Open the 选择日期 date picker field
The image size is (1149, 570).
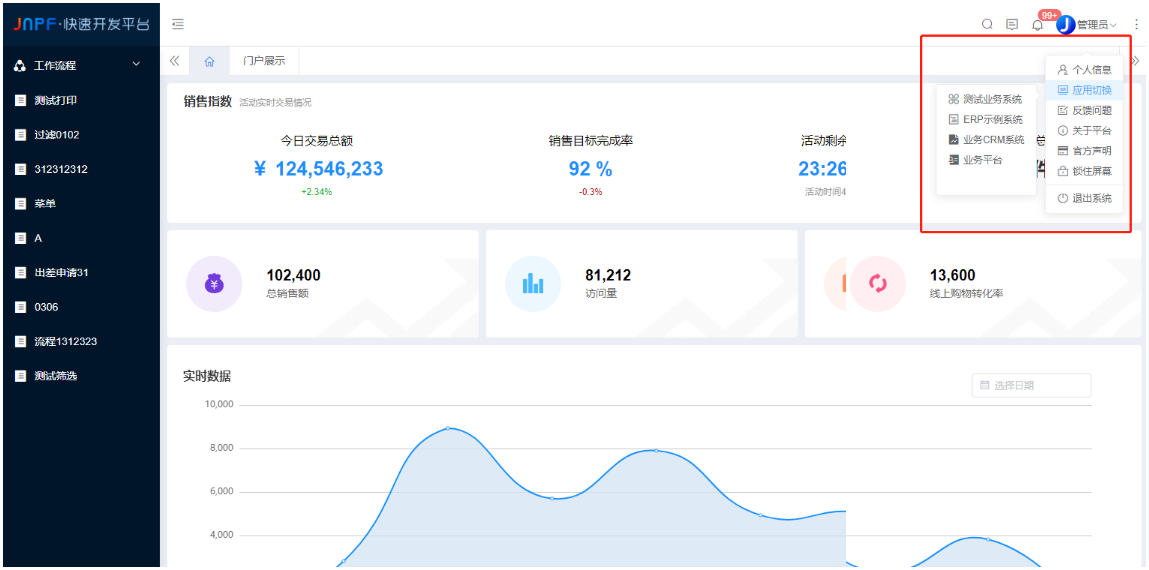pos(1031,385)
